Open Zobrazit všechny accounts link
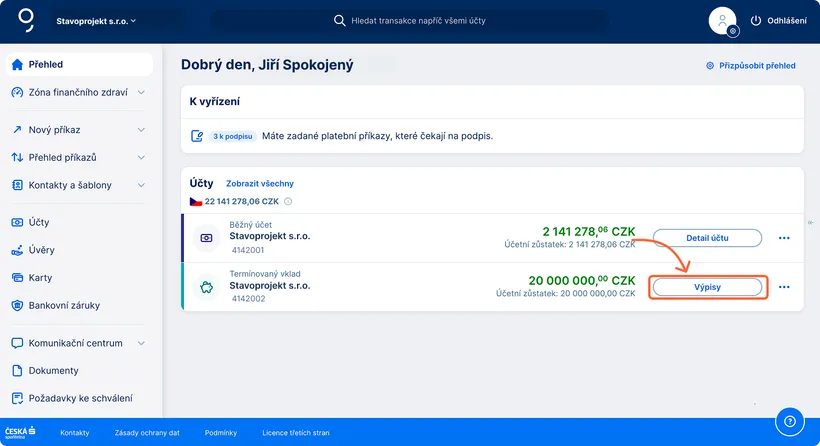820x446 pixels. click(260, 184)
